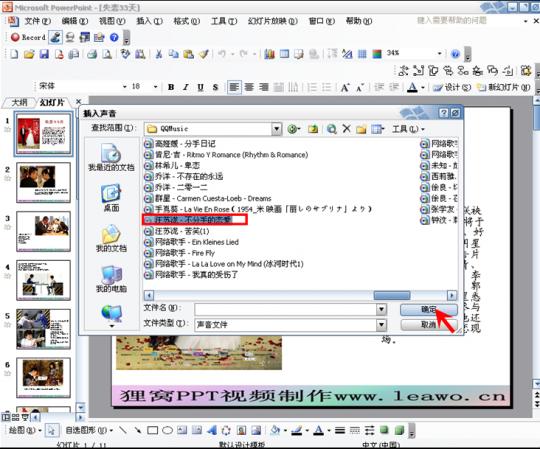Create a new blank presentation
The width and height of the screenshot is (540, 449).
[x=14, y=54]
